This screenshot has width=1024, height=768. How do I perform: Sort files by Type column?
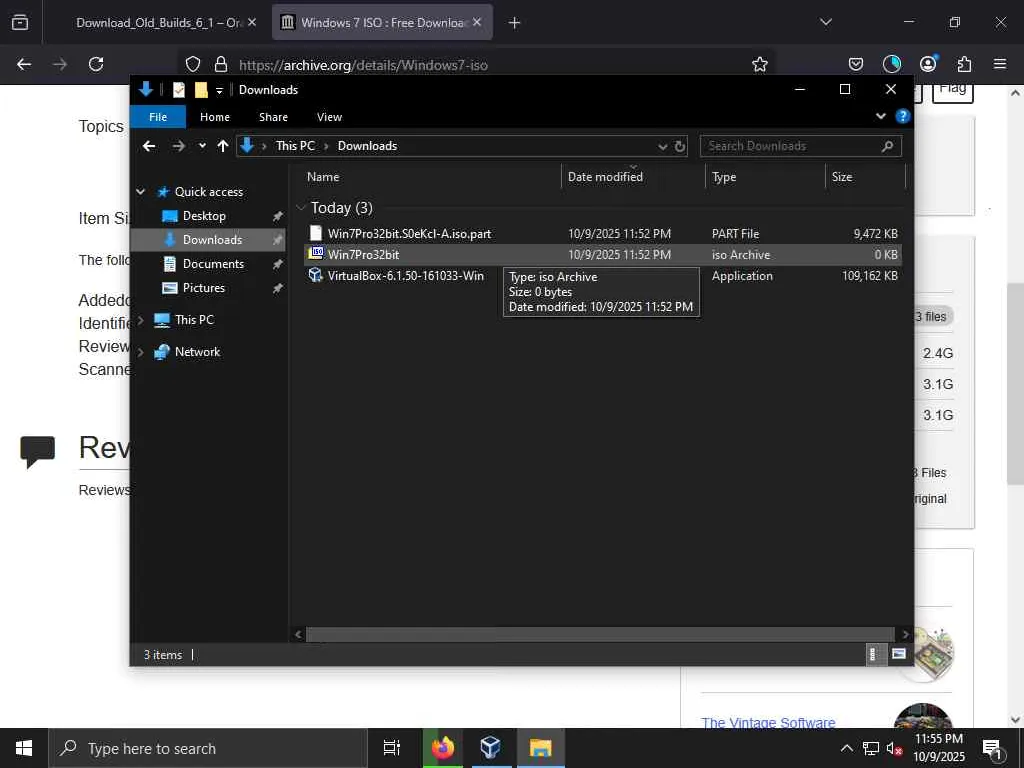[x=765, y=177]
